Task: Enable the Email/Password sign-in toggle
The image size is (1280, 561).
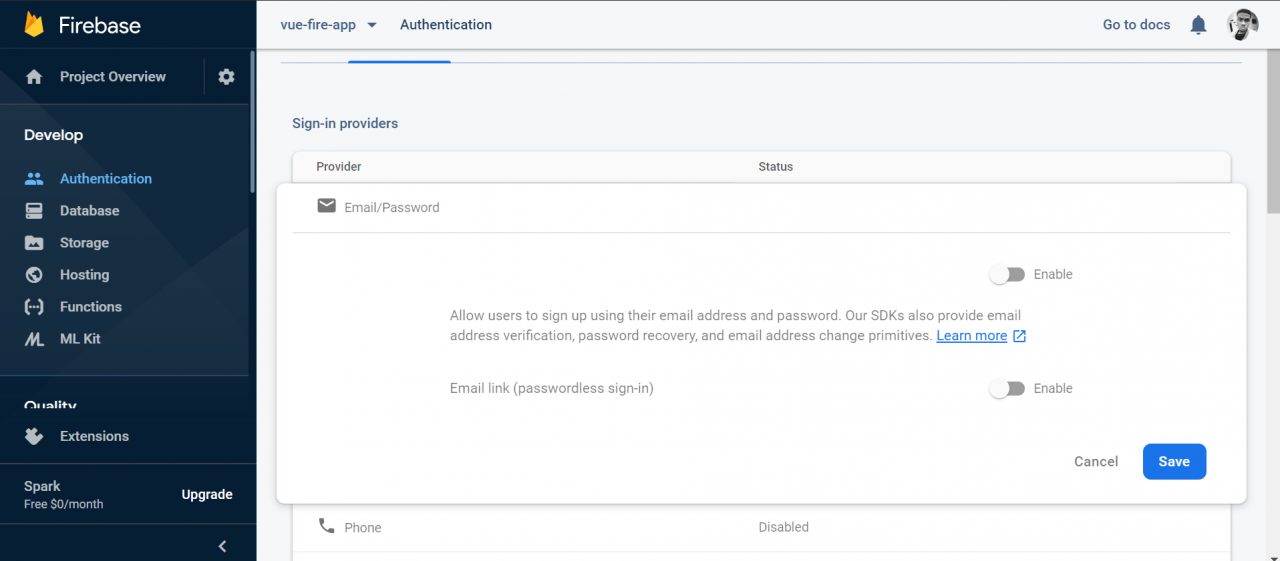Action: pos(1007,274)
